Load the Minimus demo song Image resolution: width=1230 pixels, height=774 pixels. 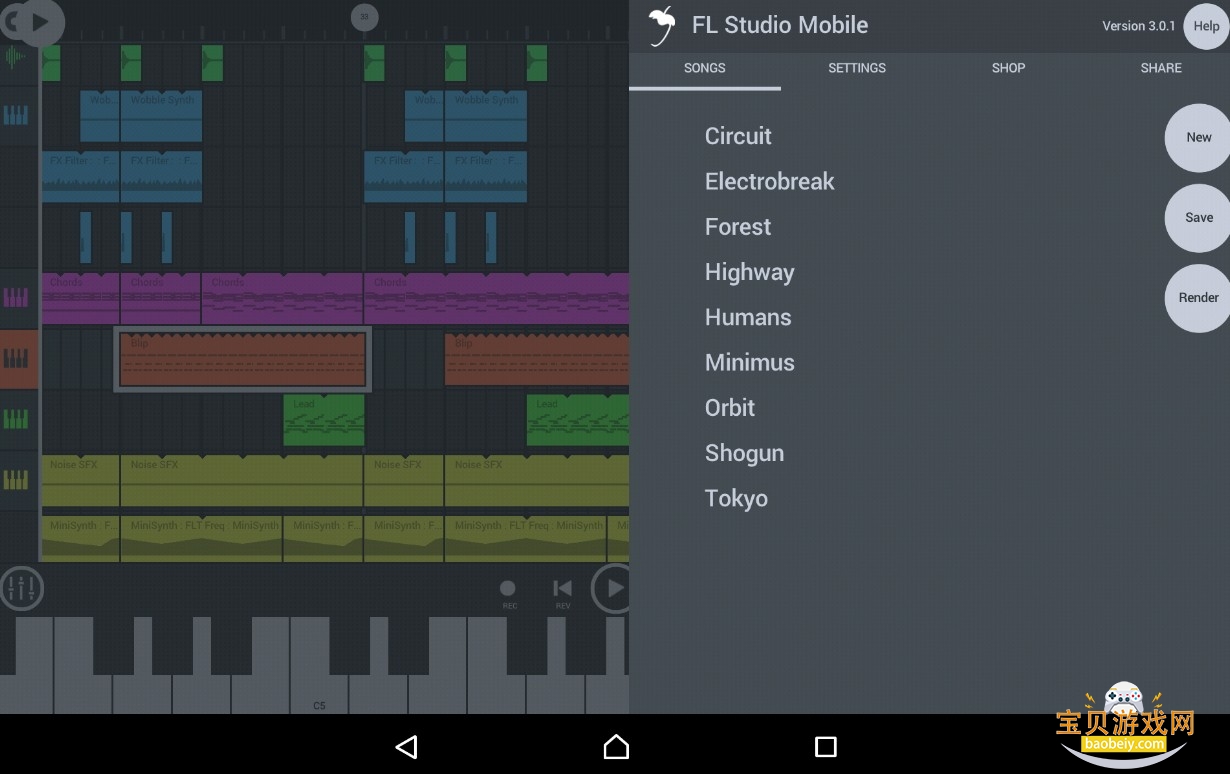[x=749, y=363]
